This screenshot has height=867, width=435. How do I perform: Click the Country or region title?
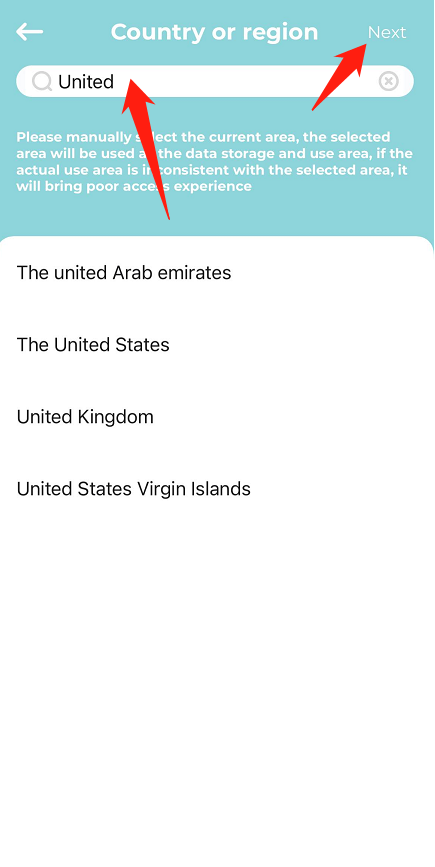[214, 32]
